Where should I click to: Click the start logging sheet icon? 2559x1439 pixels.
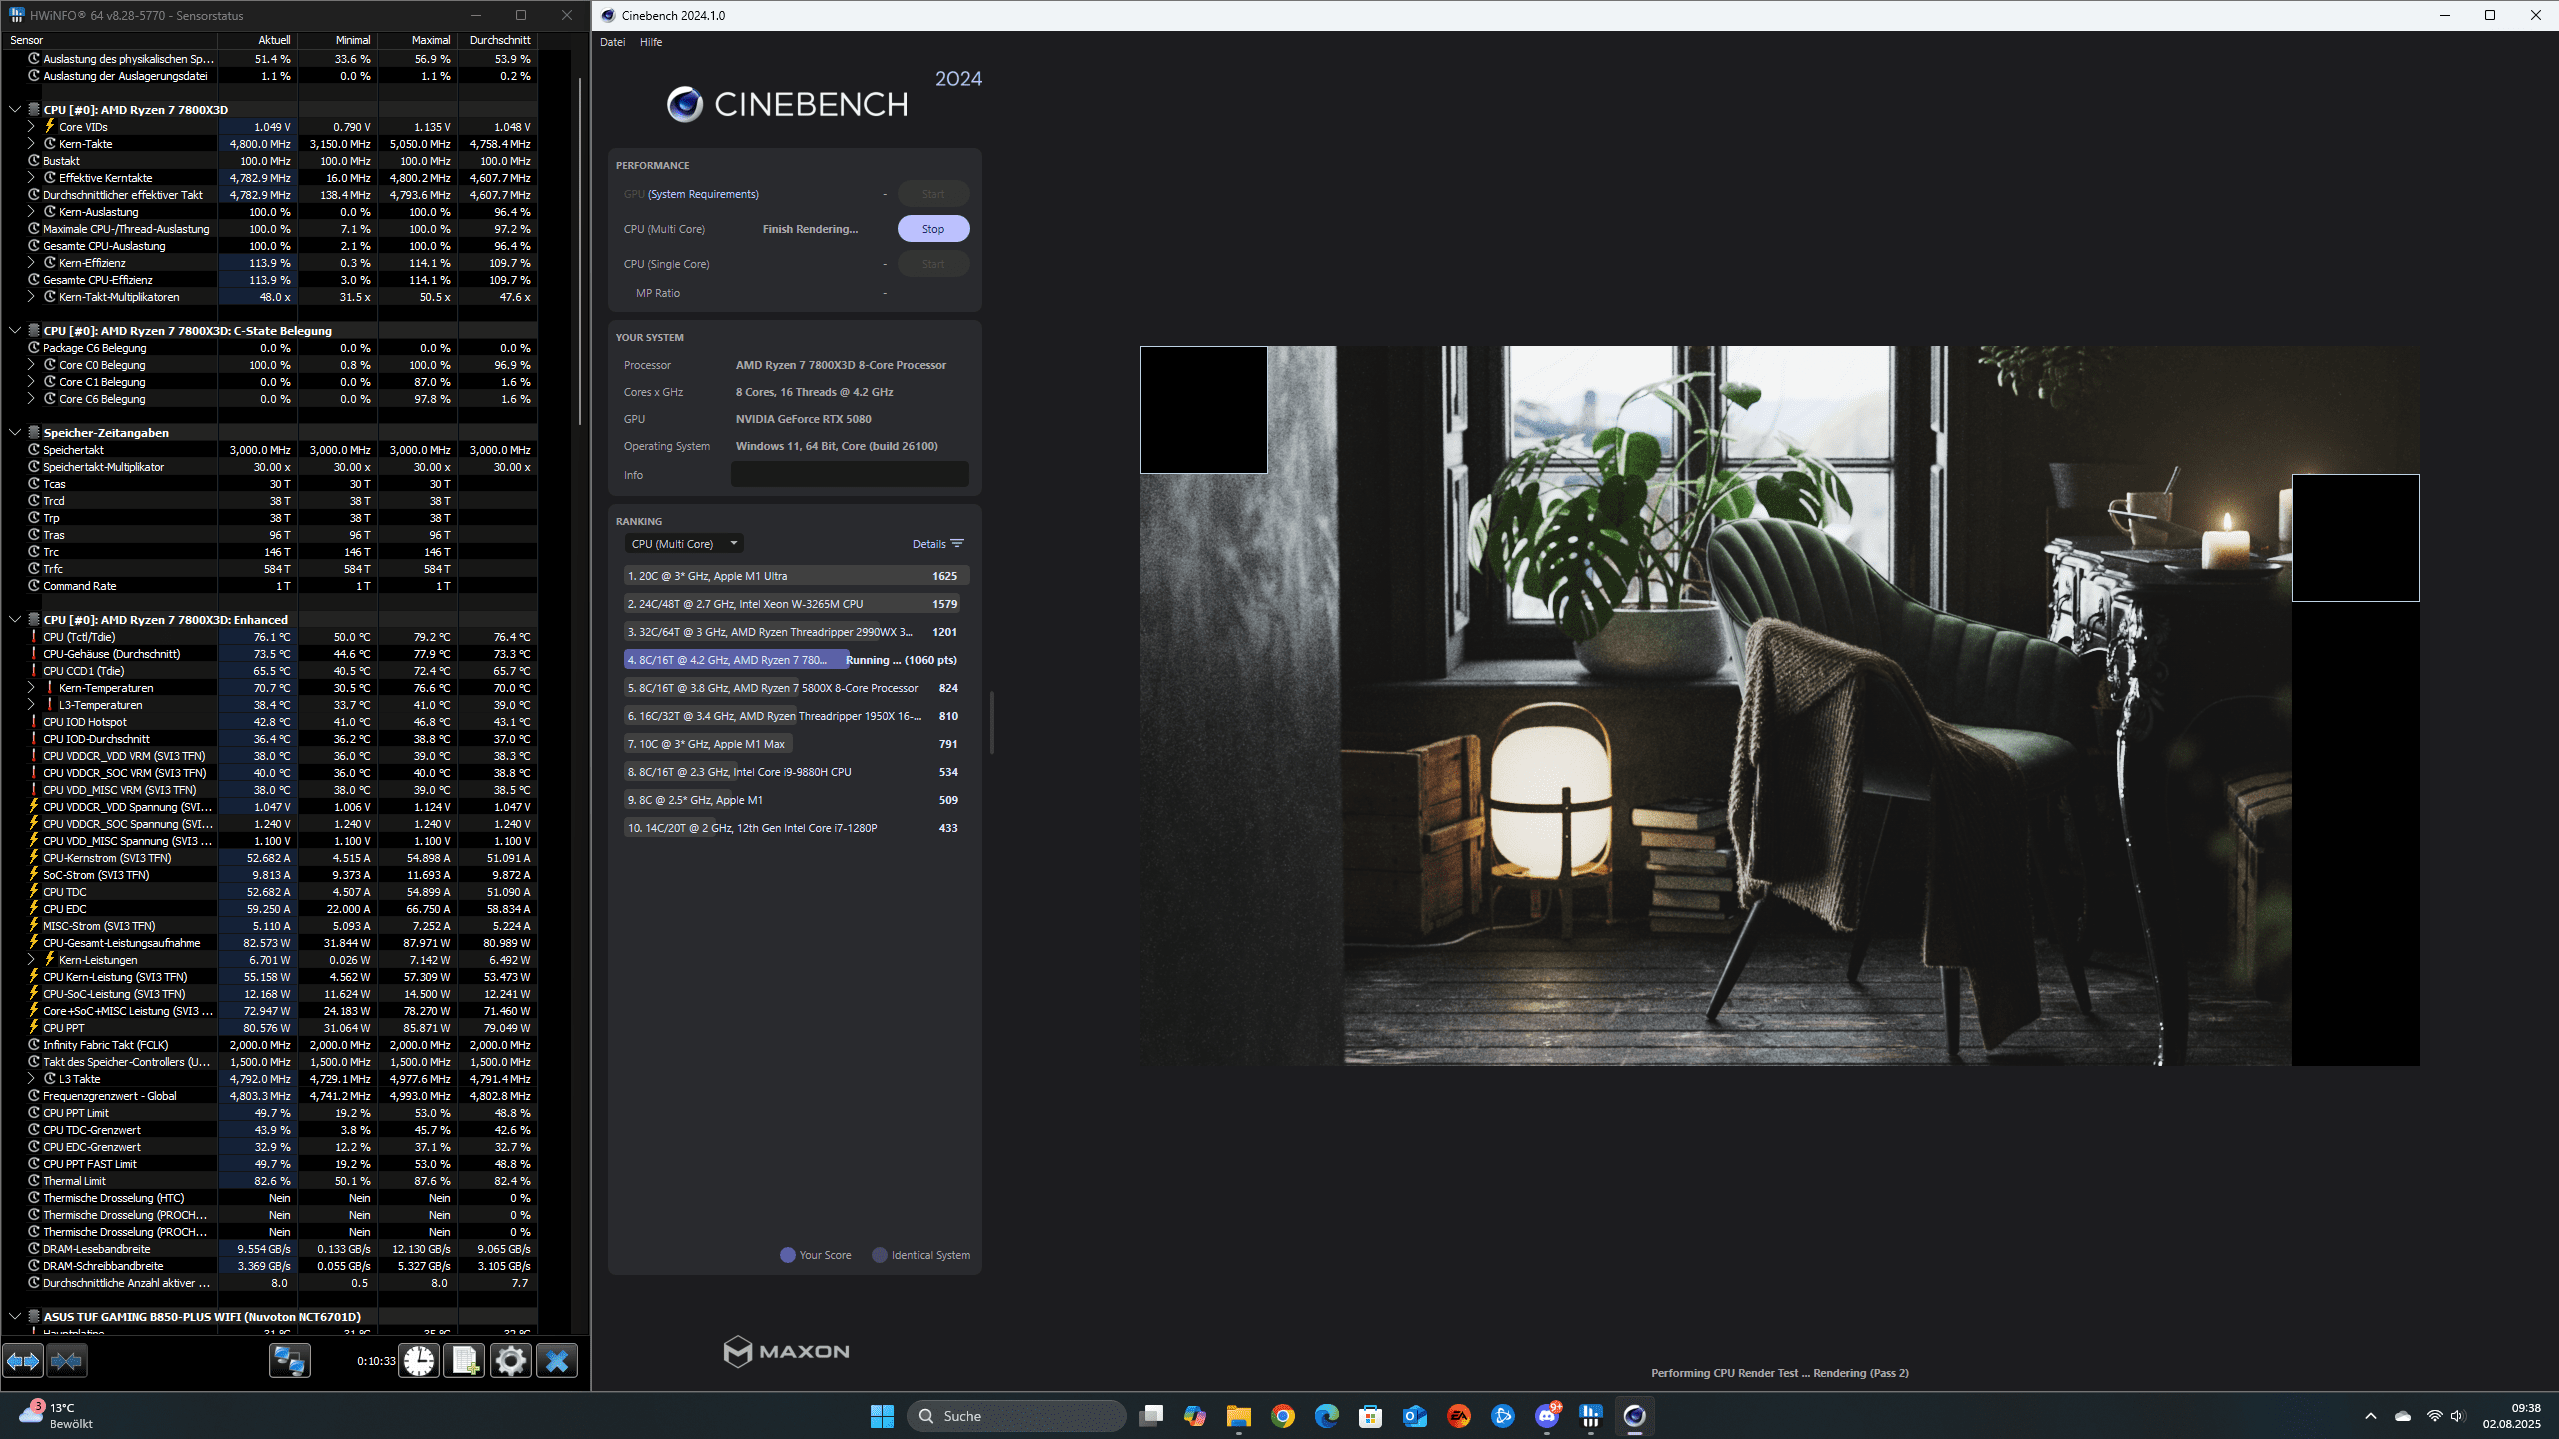click(465, 1361)
